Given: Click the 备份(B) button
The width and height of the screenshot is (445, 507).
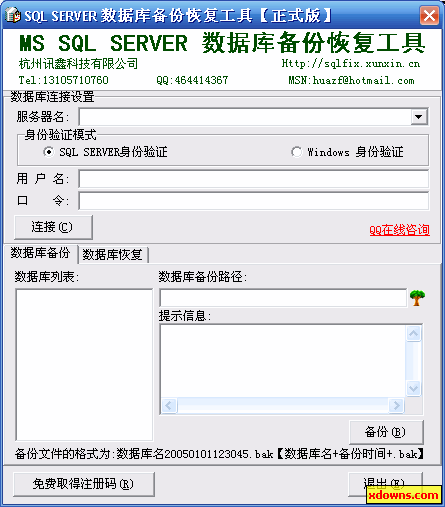Looking at the screenshot, I should point(386,432).
